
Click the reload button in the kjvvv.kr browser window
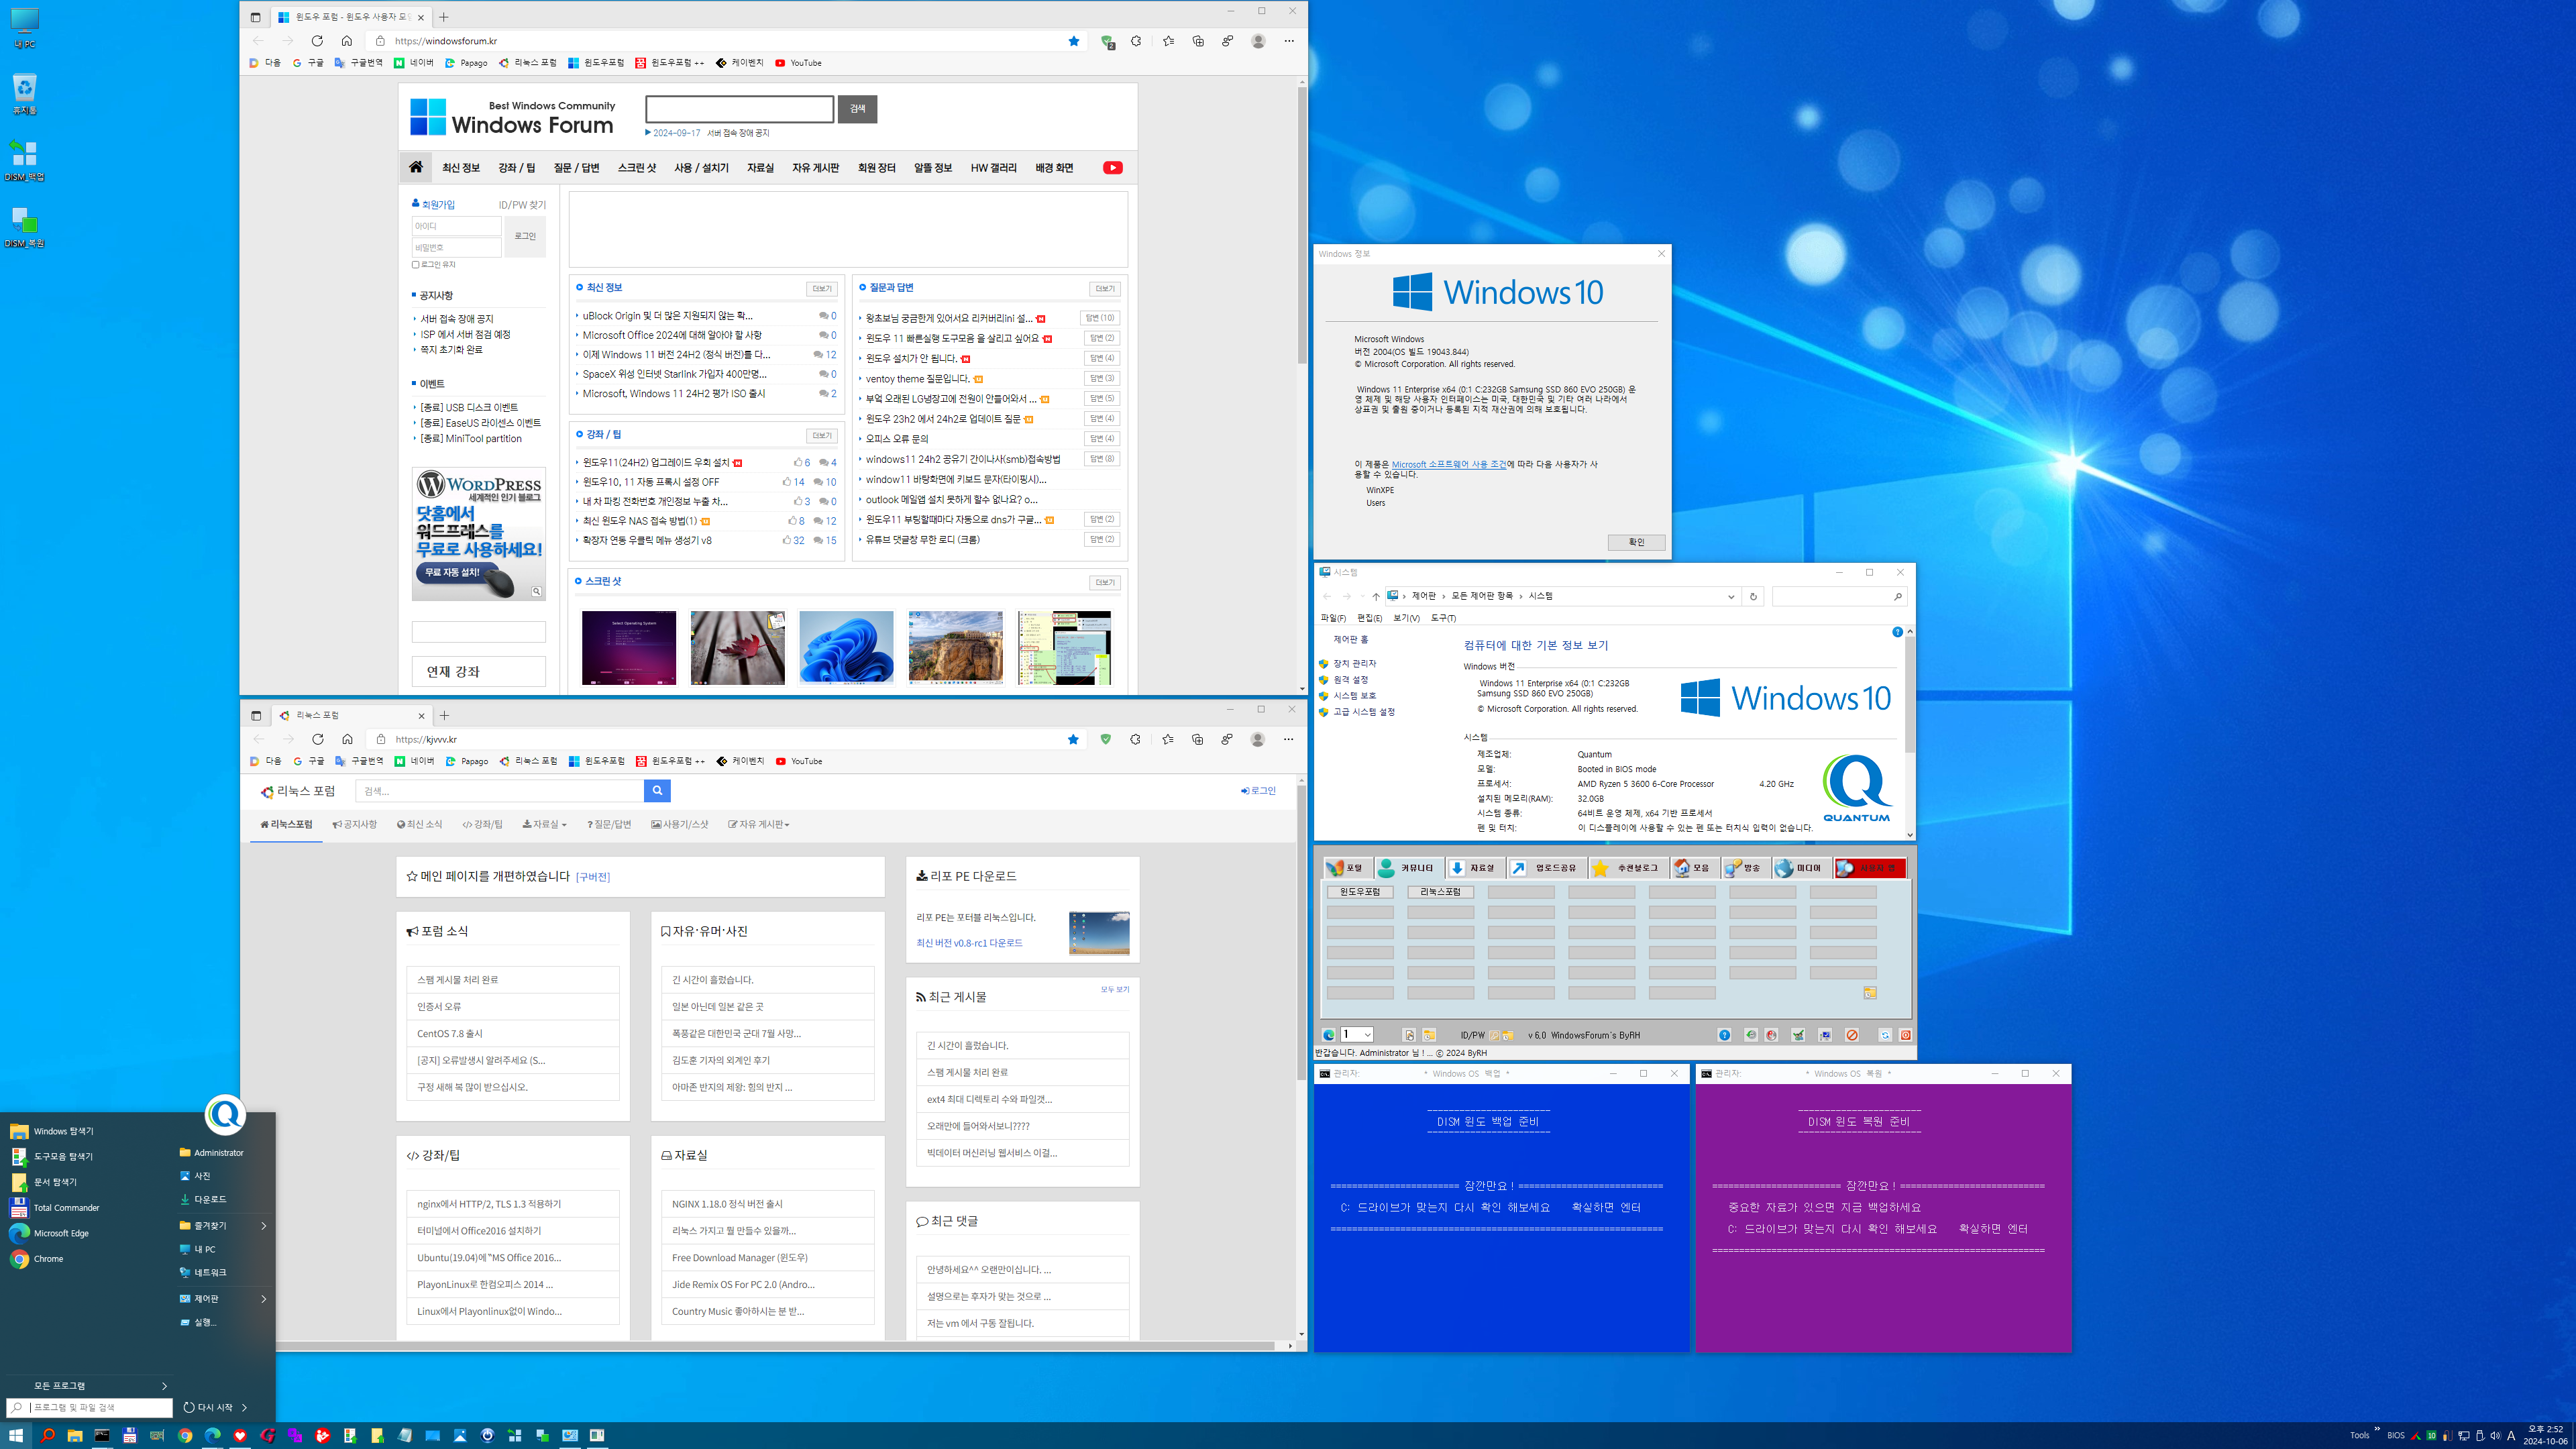(x=317, y=739)
